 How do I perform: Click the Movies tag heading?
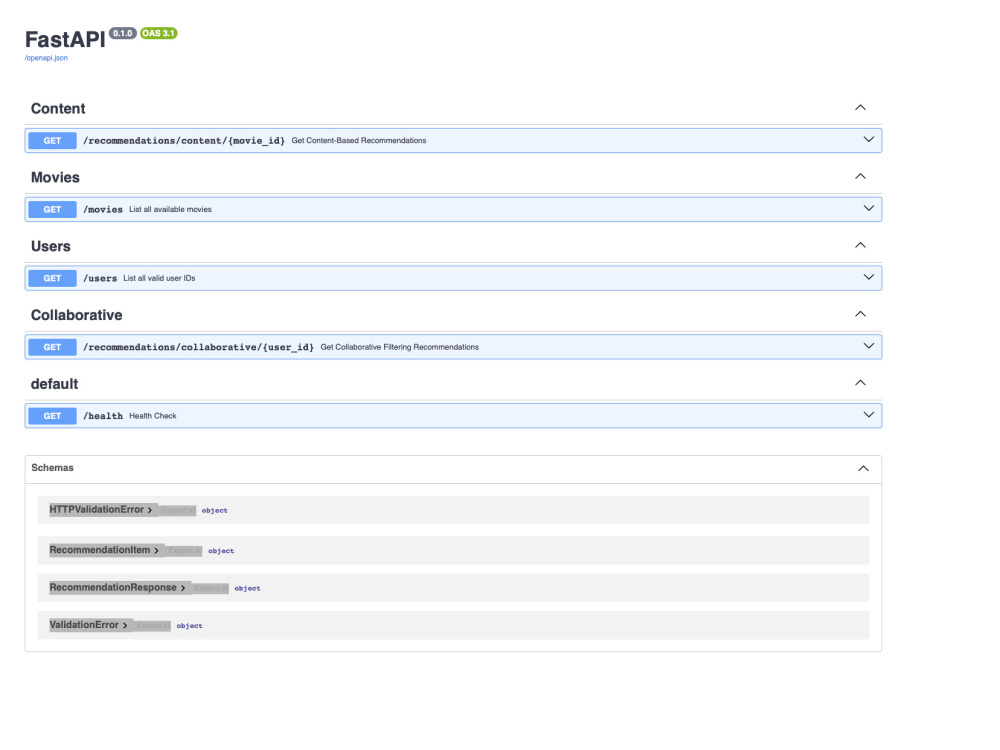click(x=55, y=177)
